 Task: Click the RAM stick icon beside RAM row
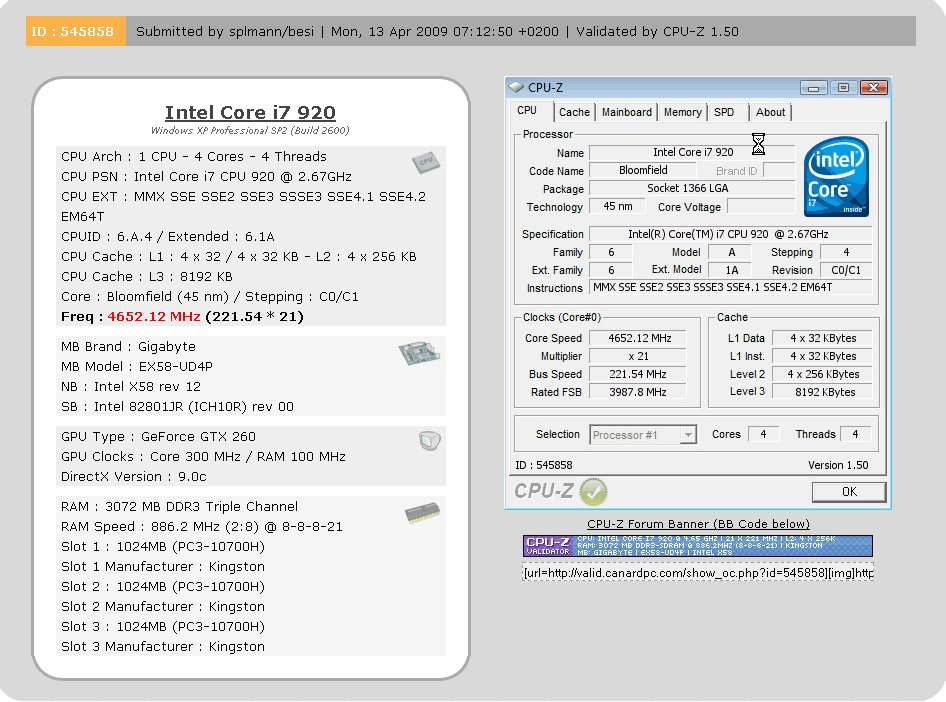pos(422,513)
